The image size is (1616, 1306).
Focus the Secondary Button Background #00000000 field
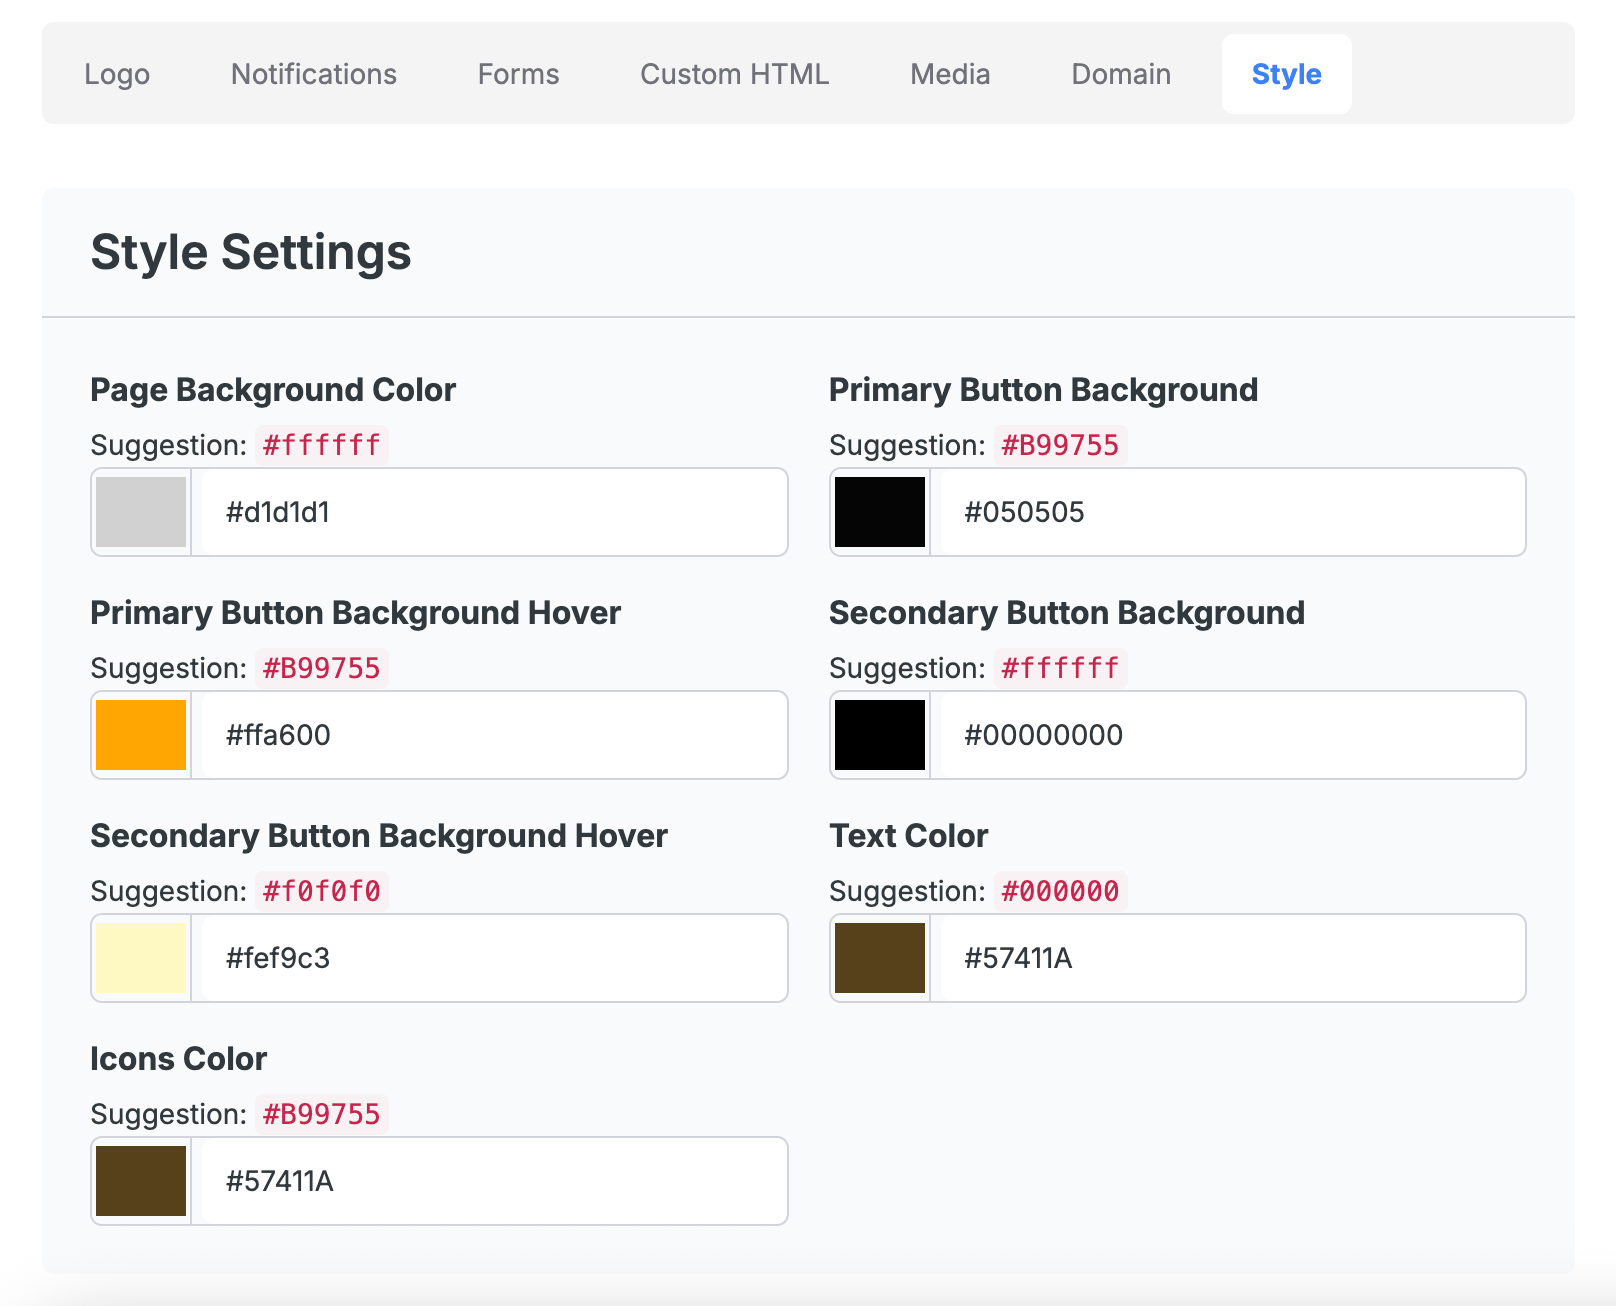(1232, 735)
